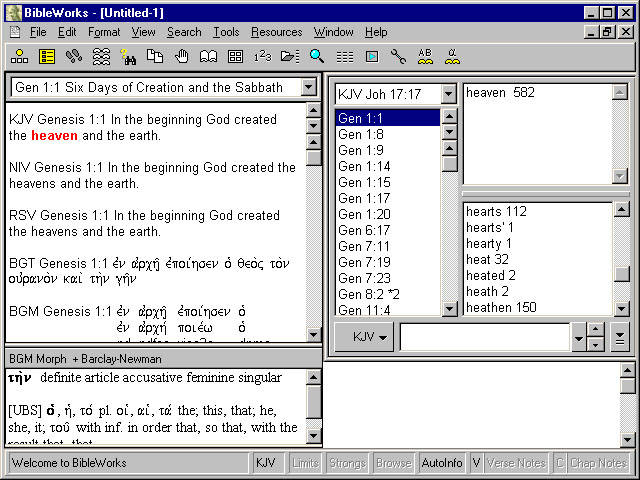This screenshot has height=480, width=640.
Task: Click the word list scrollbar thumb
Action: coord(622,274)
